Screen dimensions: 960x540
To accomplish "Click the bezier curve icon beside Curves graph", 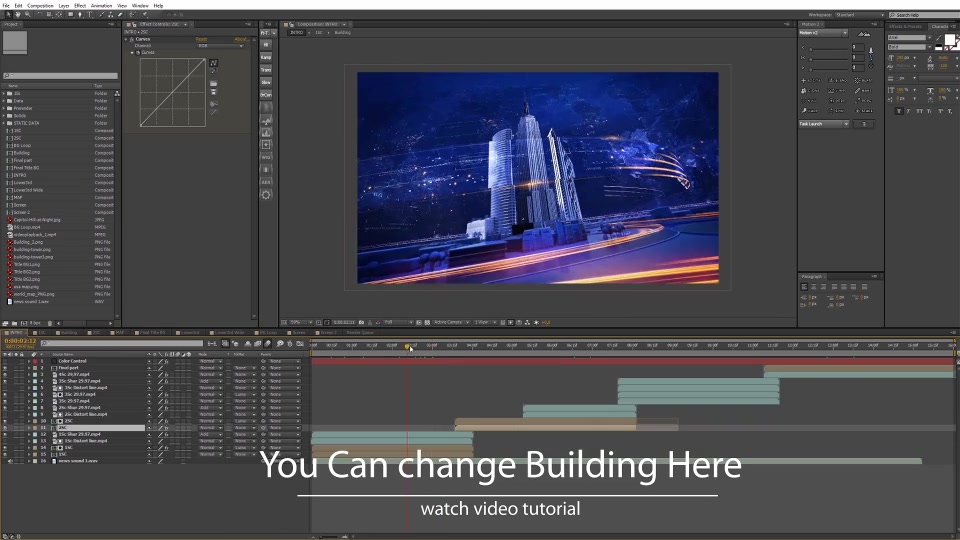I will tap(213, 63).
